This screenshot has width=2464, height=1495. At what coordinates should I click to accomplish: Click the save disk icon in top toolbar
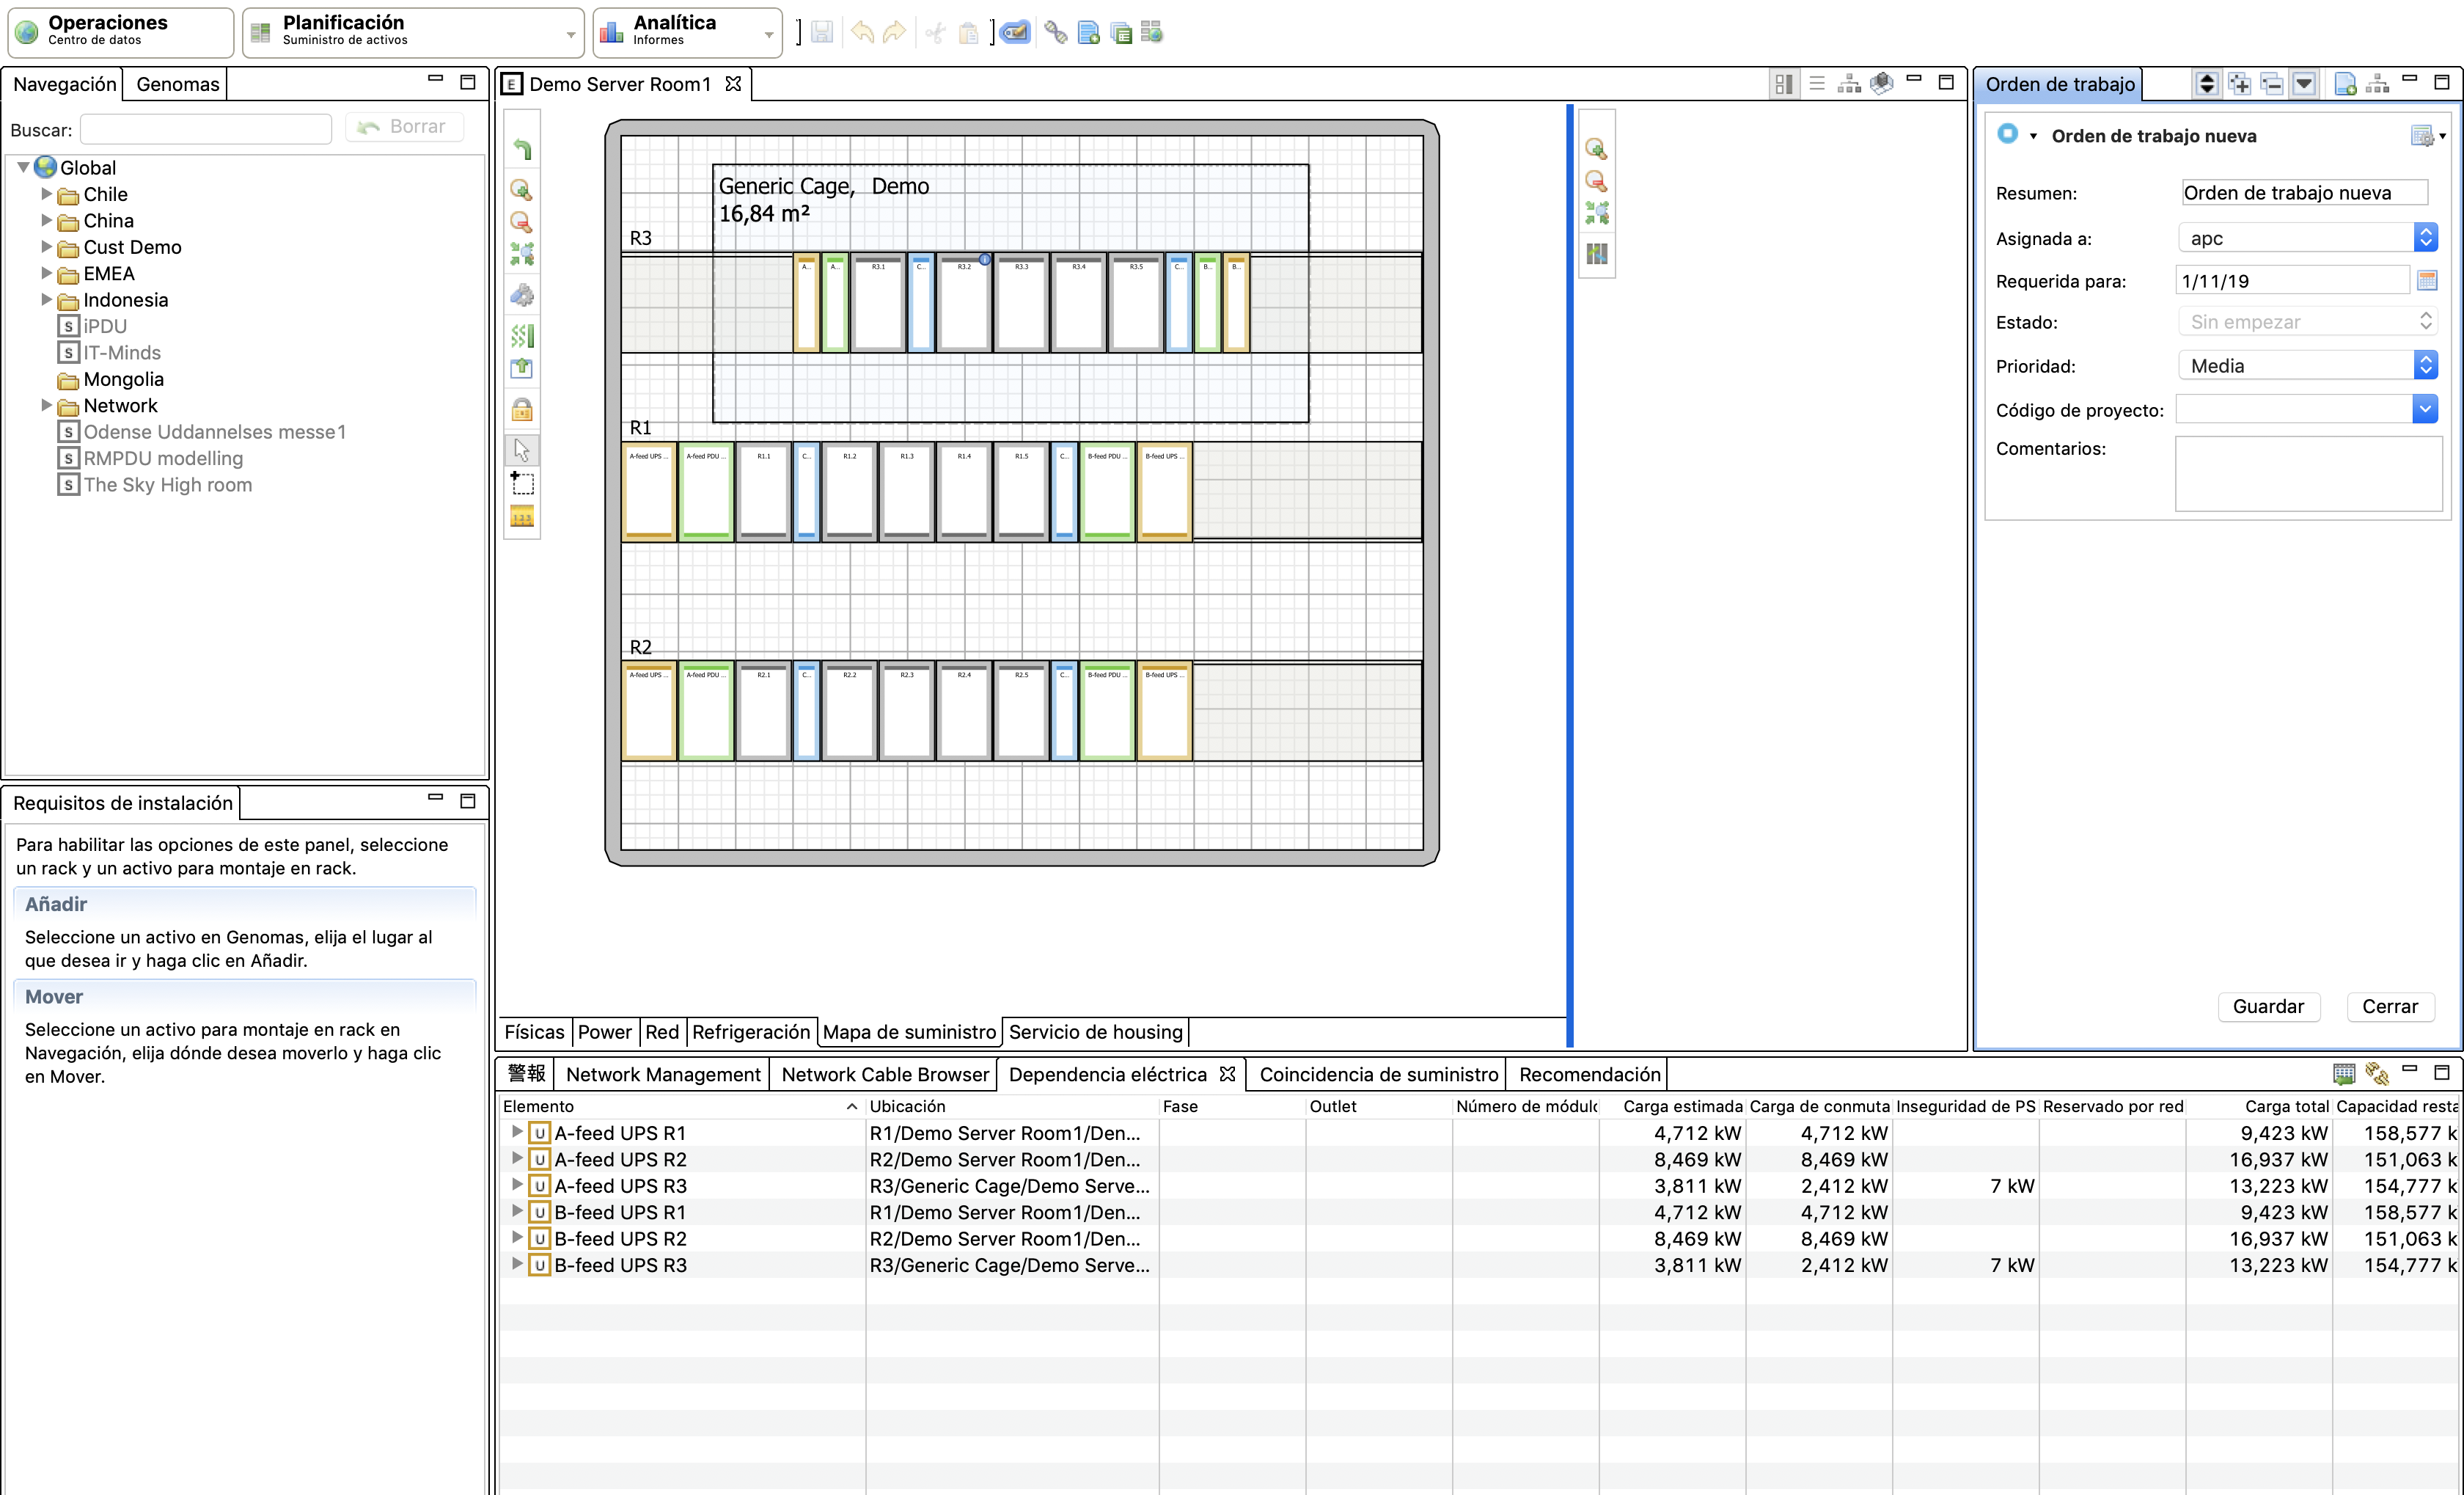(821, 33)
